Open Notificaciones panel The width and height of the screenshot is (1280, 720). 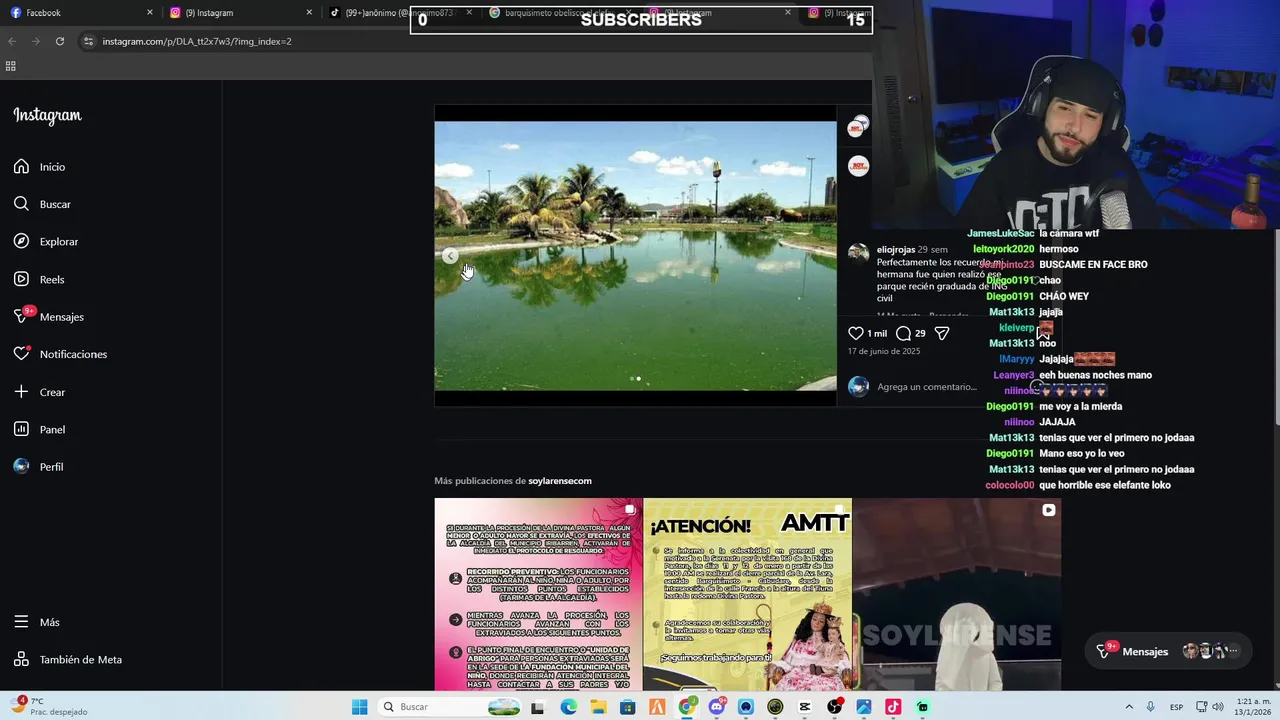click(60, 354)
